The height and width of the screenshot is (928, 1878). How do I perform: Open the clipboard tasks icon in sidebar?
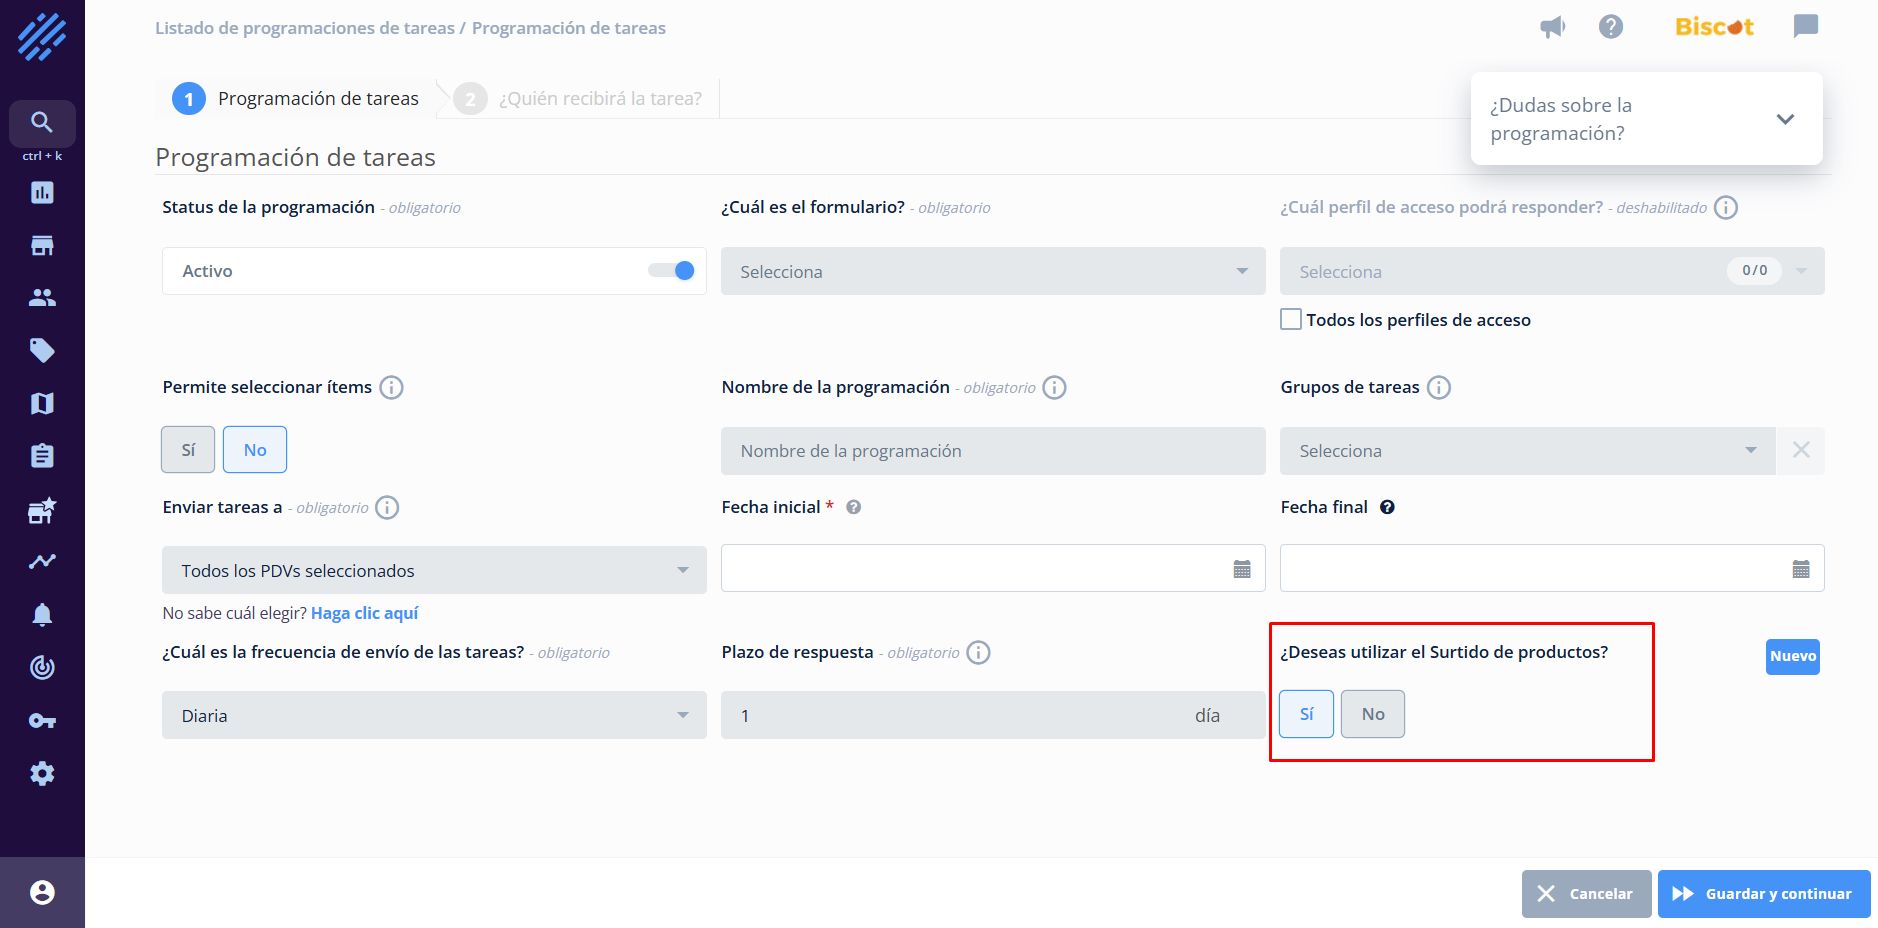(x=42, y=456)
